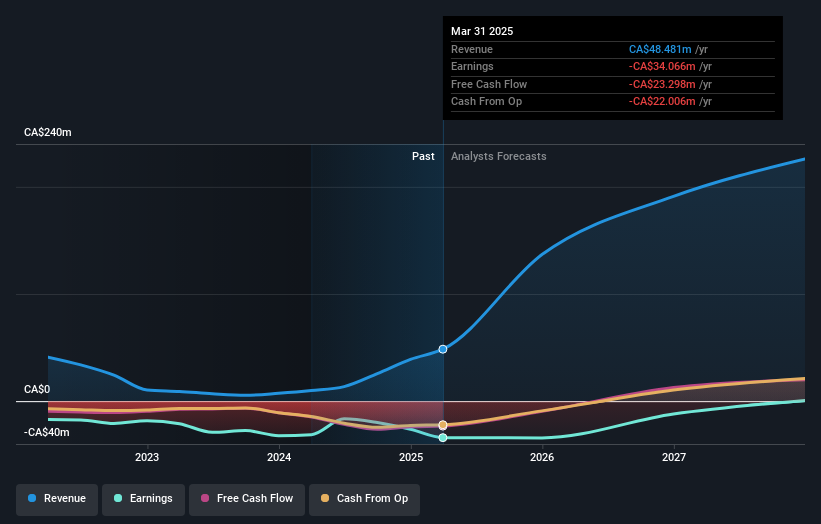The image size is (821, 524).
Task: Click the CA$48.481m revenue value
Action: pos(660,49)
